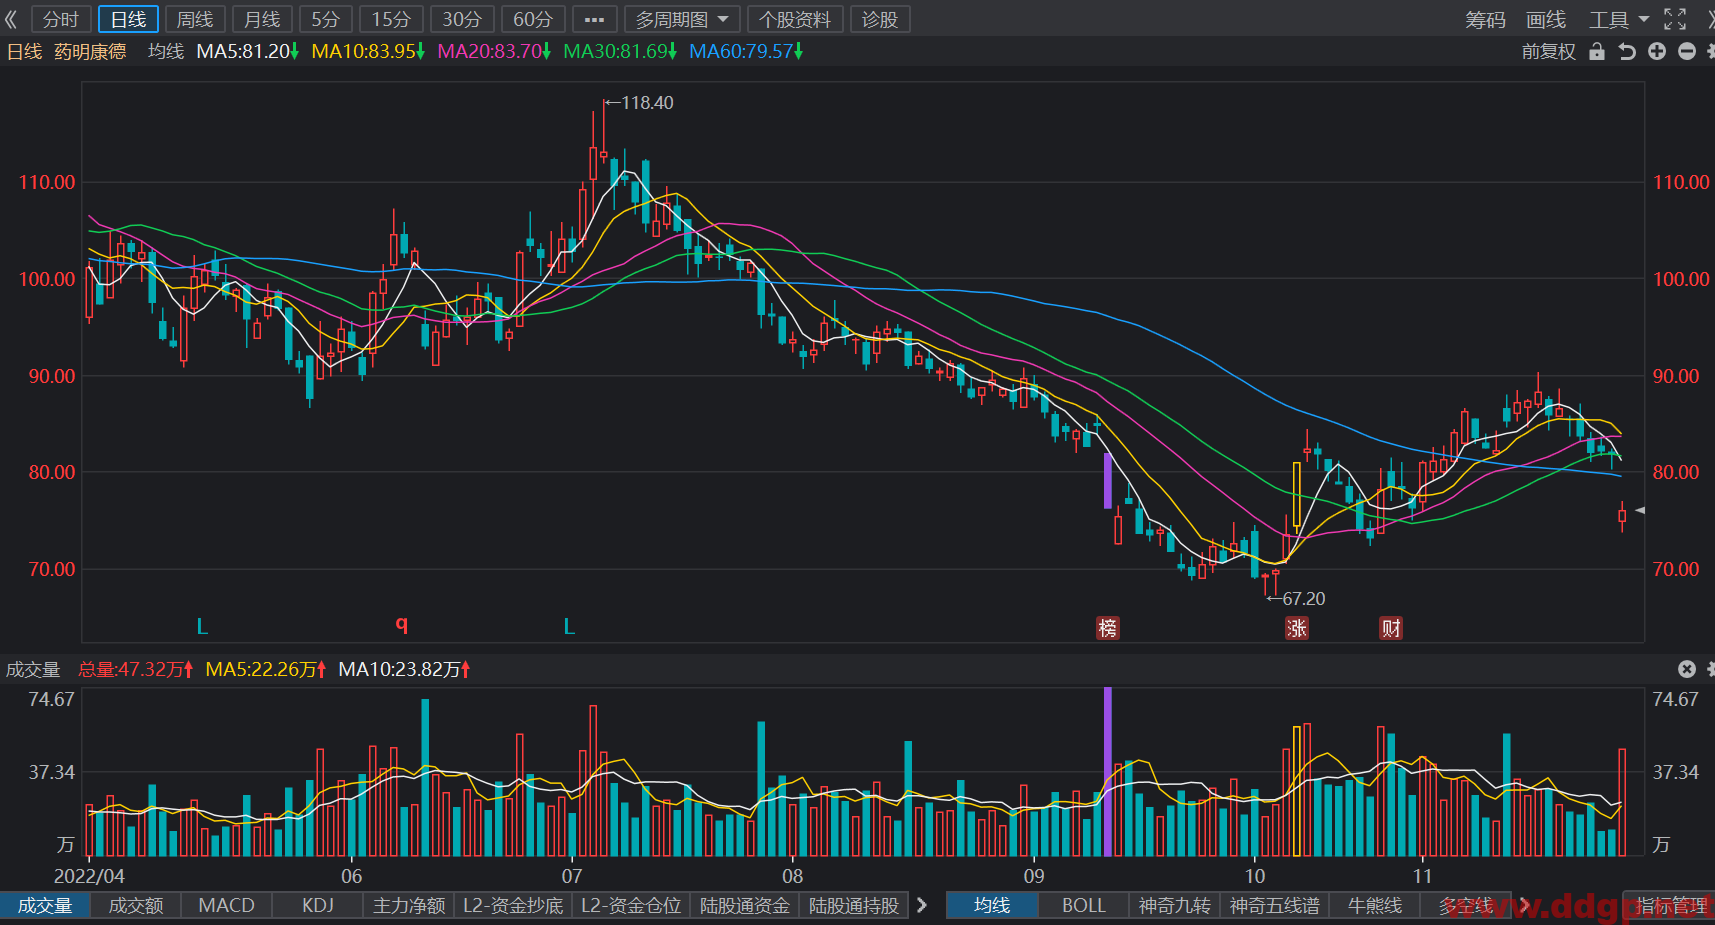This screenshot has height=925, width=1715.
Task: Click the 榜 event marker on the chart
Action: click(x=1107, y=628)
